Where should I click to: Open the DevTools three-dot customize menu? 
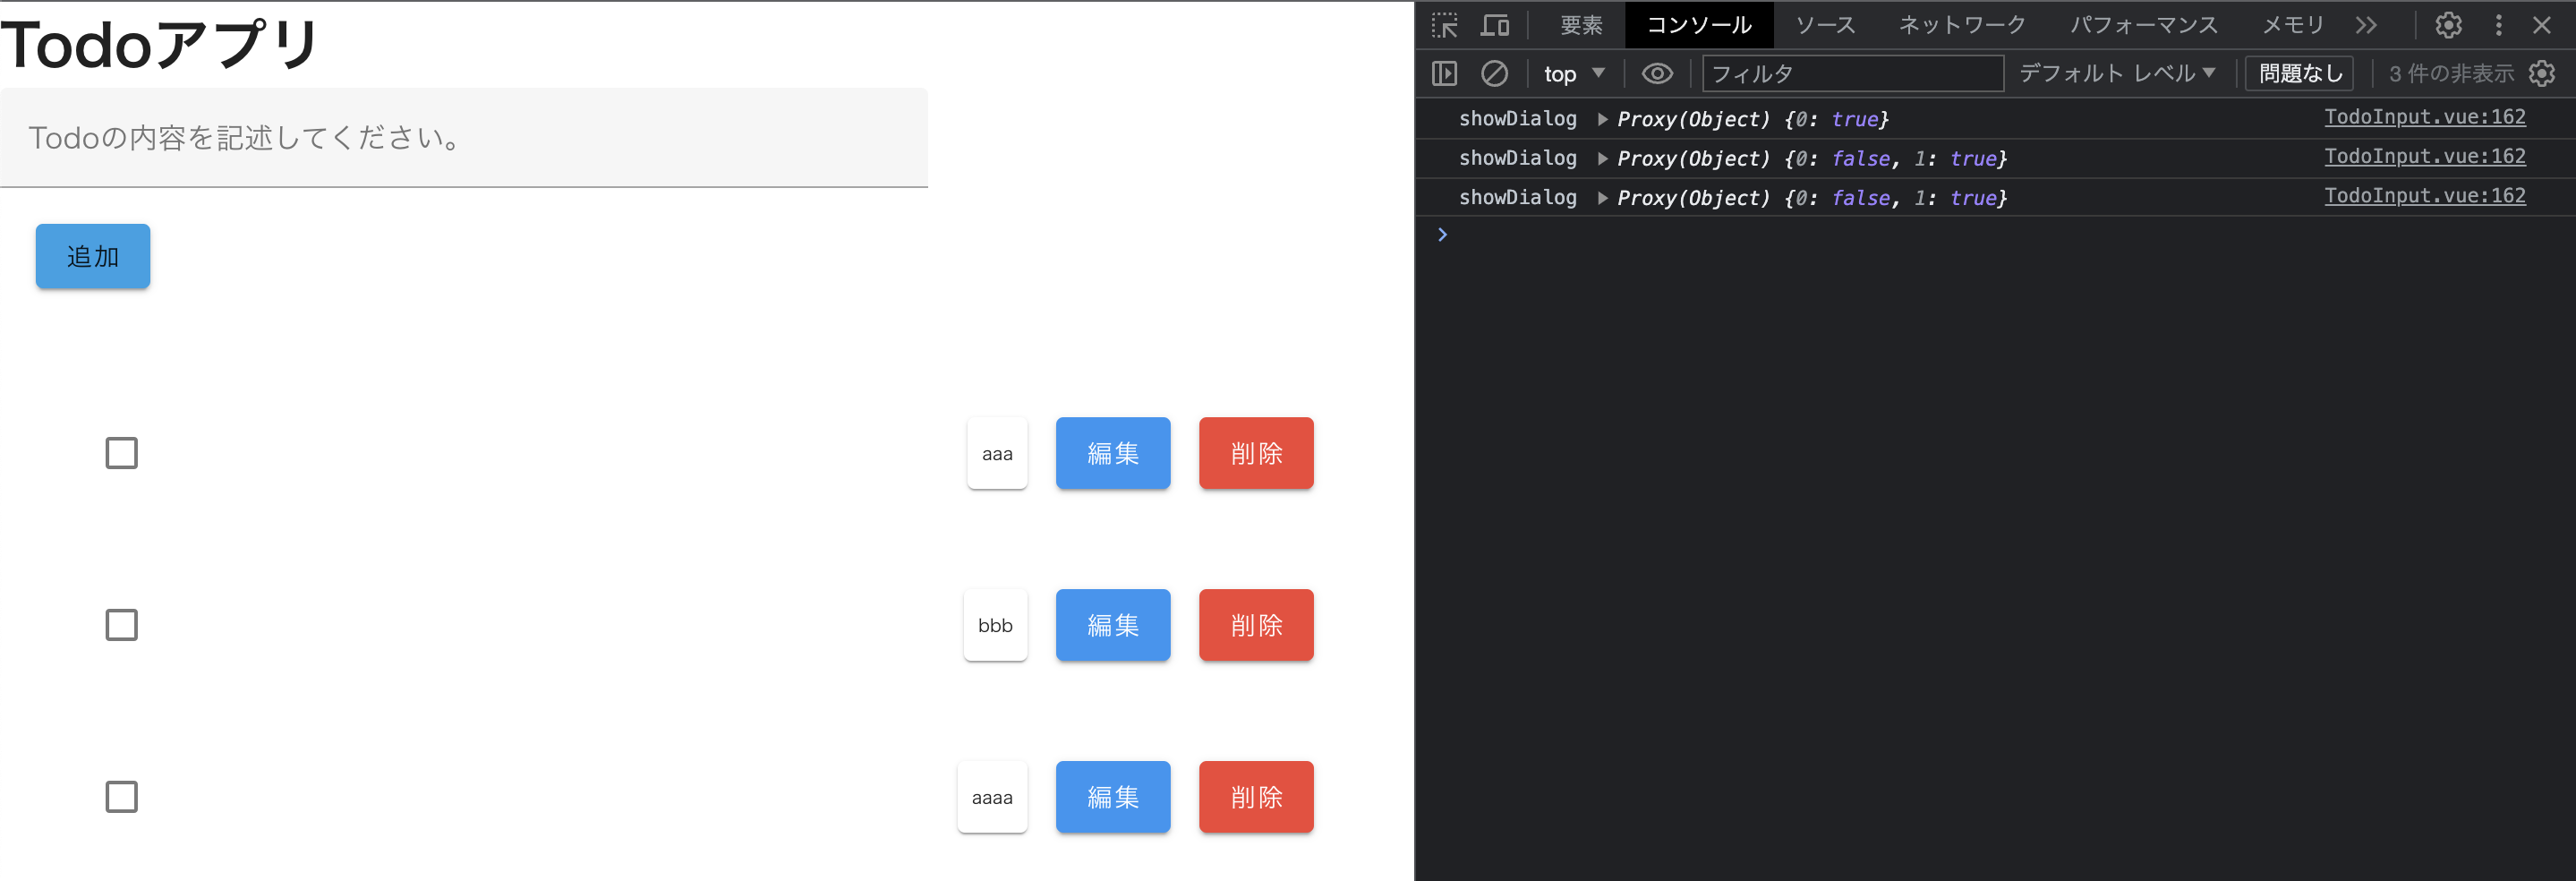2498,25
